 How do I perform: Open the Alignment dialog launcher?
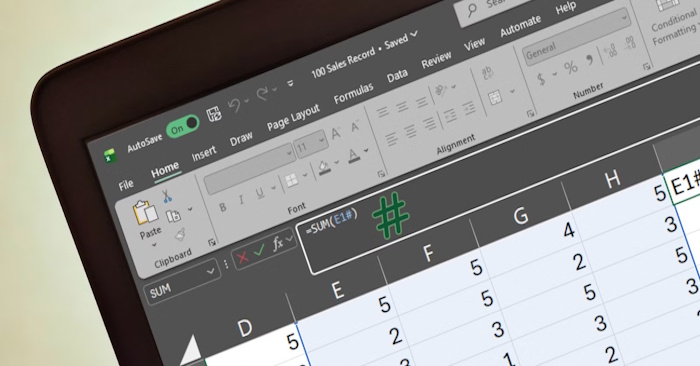point(530,114)
